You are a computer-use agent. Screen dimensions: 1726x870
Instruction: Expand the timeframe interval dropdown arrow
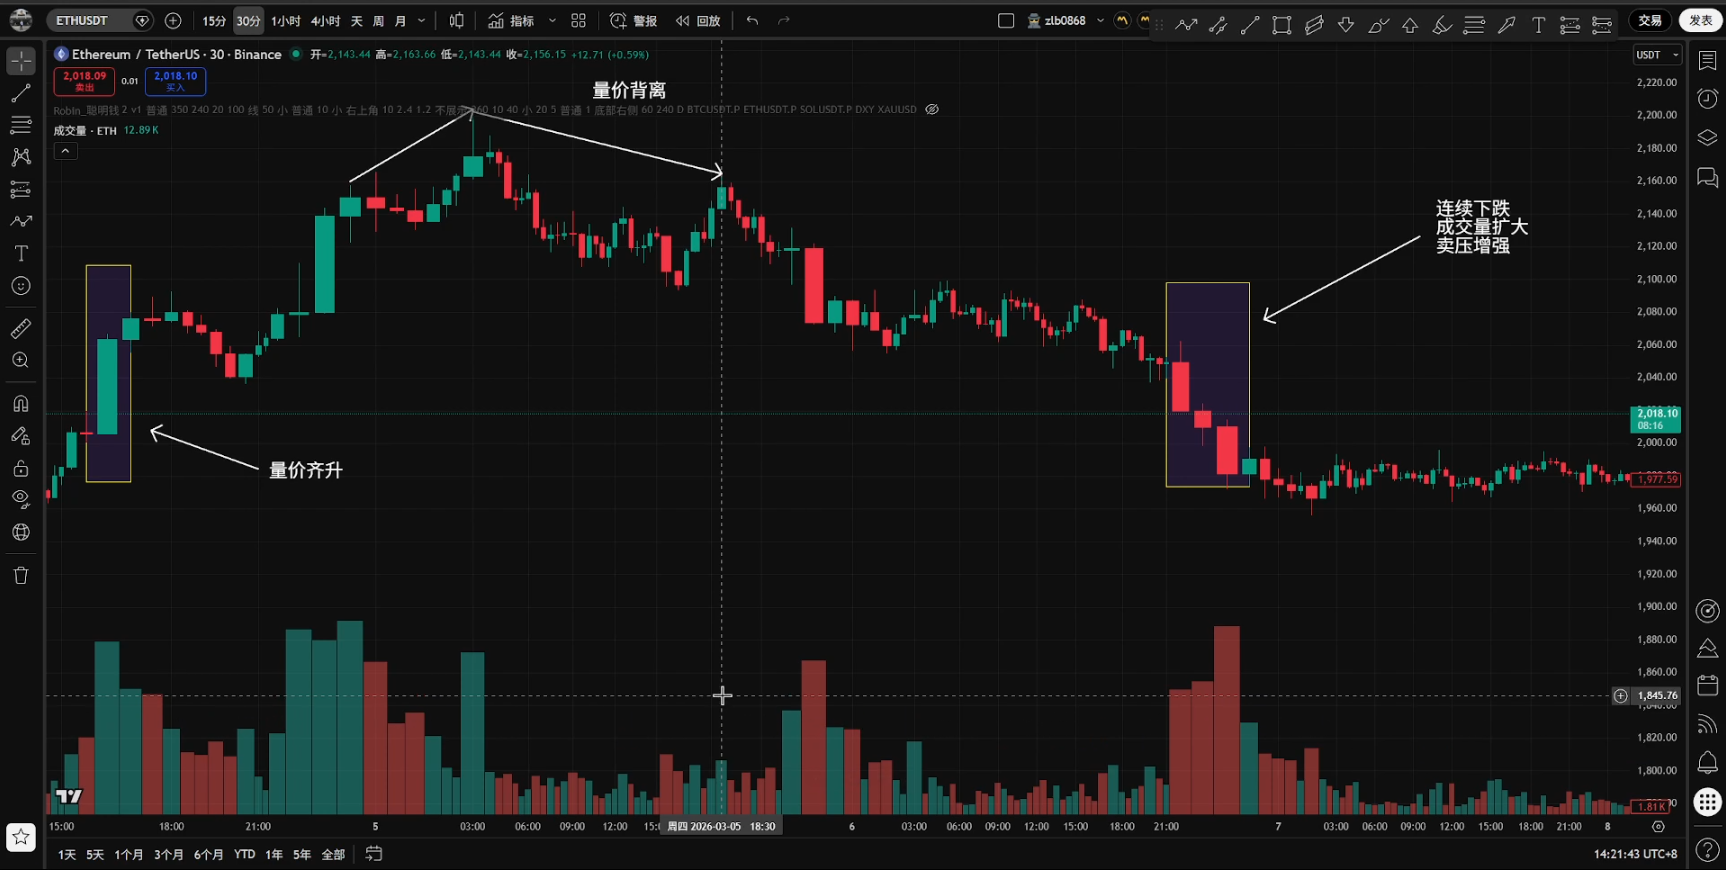point(421,21)
